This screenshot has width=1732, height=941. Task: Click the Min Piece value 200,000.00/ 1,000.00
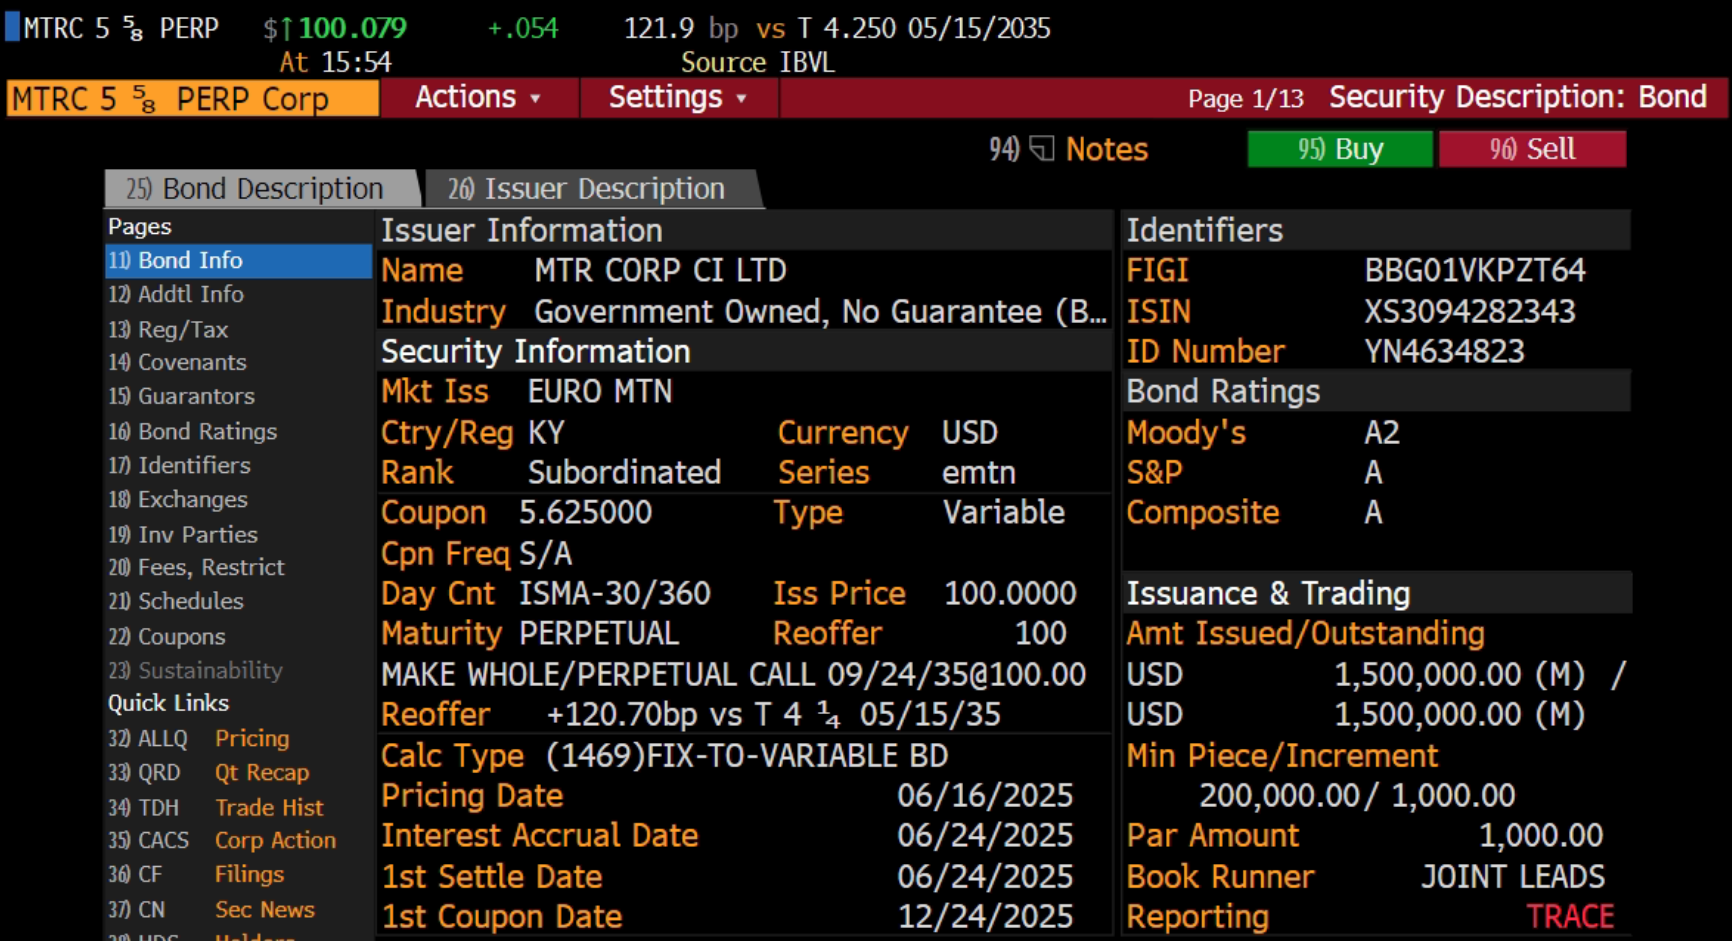coord(1357,796)
